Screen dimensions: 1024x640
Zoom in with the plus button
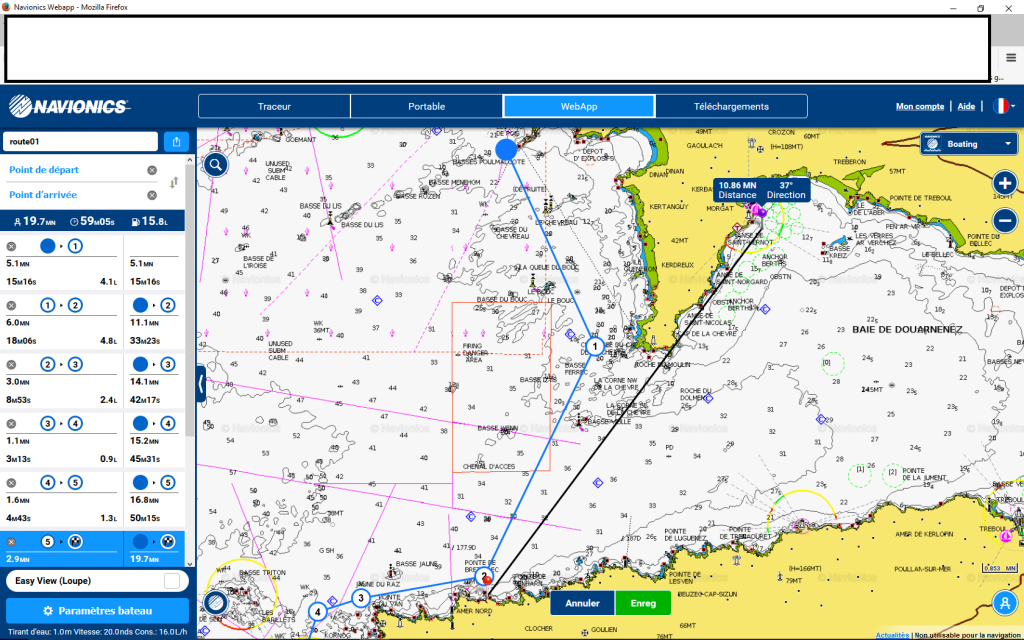[1005, 184]
